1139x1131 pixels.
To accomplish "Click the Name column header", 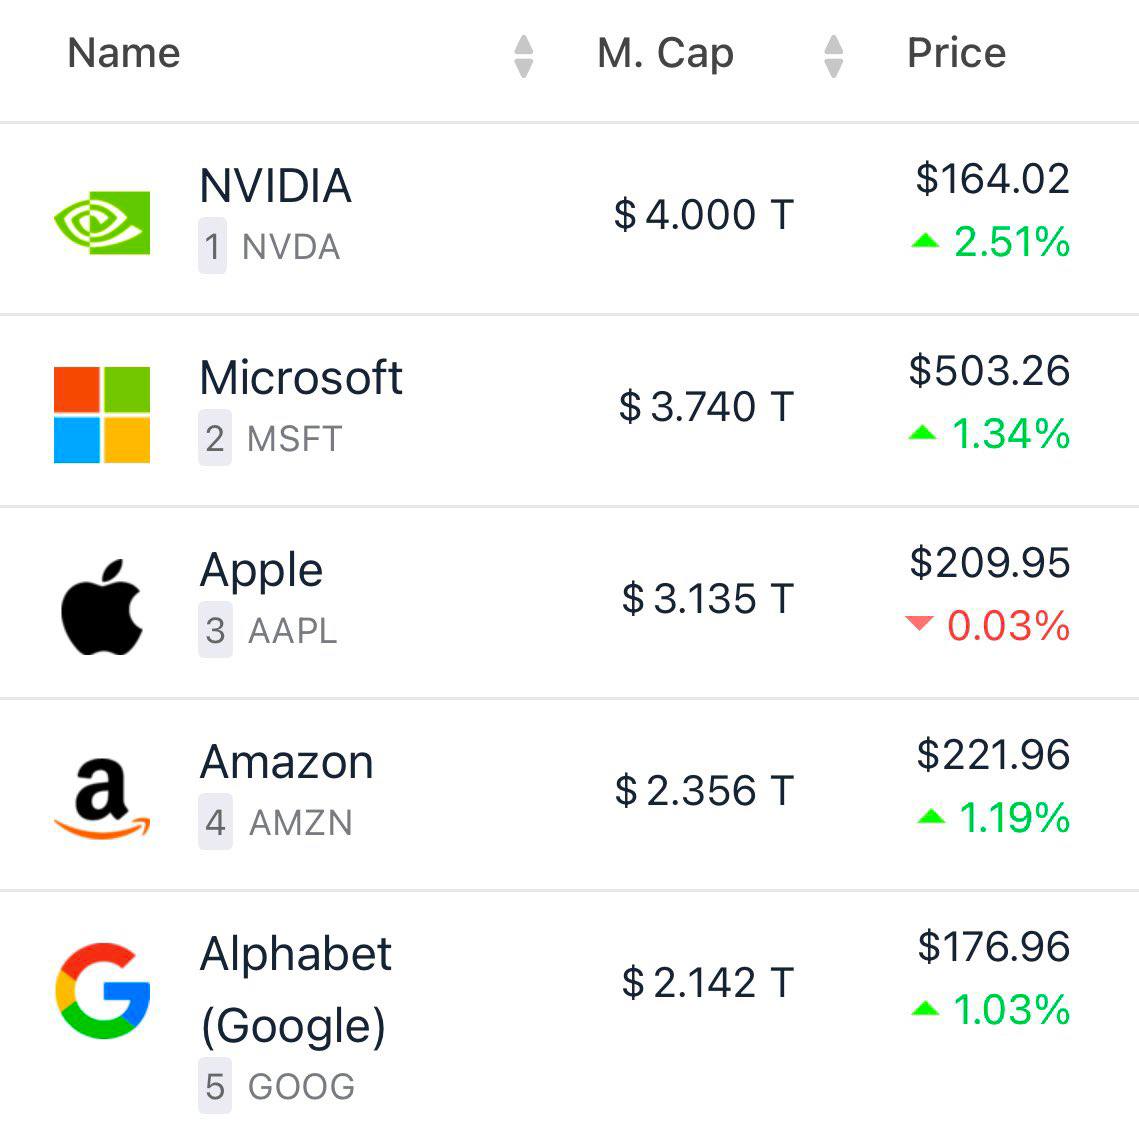I will coord(124,53).
